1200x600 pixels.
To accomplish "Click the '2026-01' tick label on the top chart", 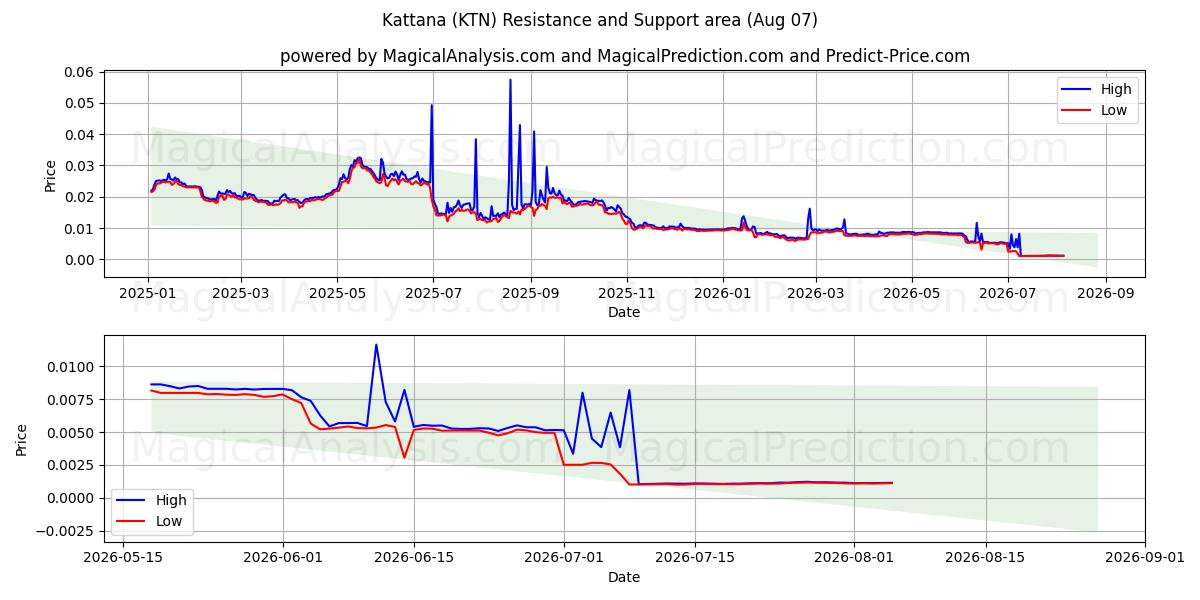I will tap(722, 294).
